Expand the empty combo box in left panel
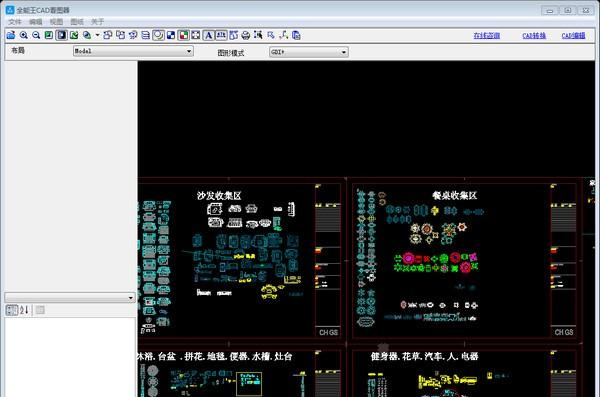Viewport: 600px width, 397px height. (x=70, y=297)
